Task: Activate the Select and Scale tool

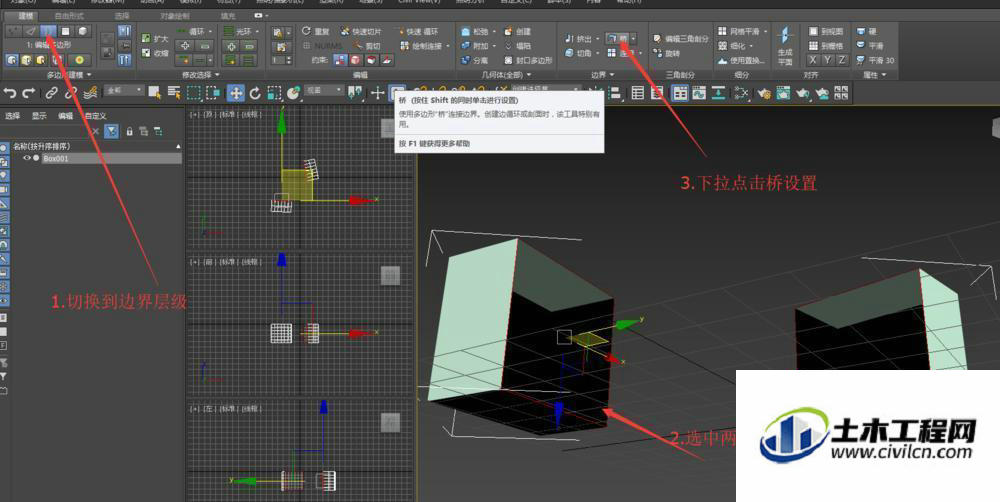Action: 274,93
